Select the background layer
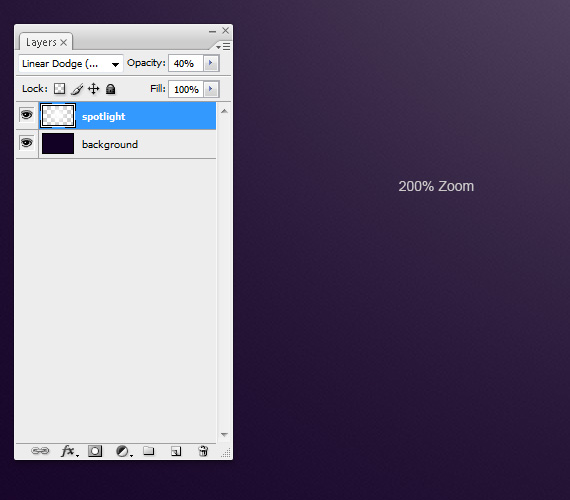This screenshot has height=500, width=570. point(127,144)
